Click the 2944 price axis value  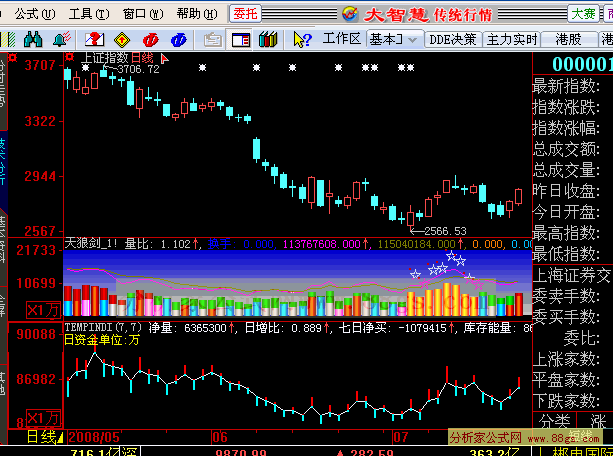[x=40, y=176]
